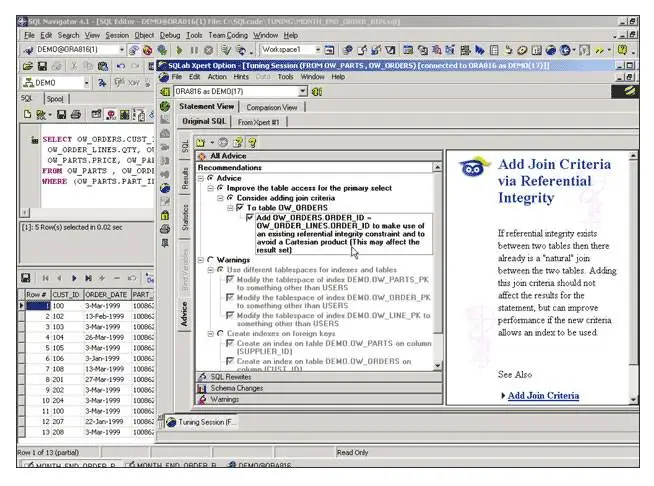Collapse the Advice tree node

201,178
